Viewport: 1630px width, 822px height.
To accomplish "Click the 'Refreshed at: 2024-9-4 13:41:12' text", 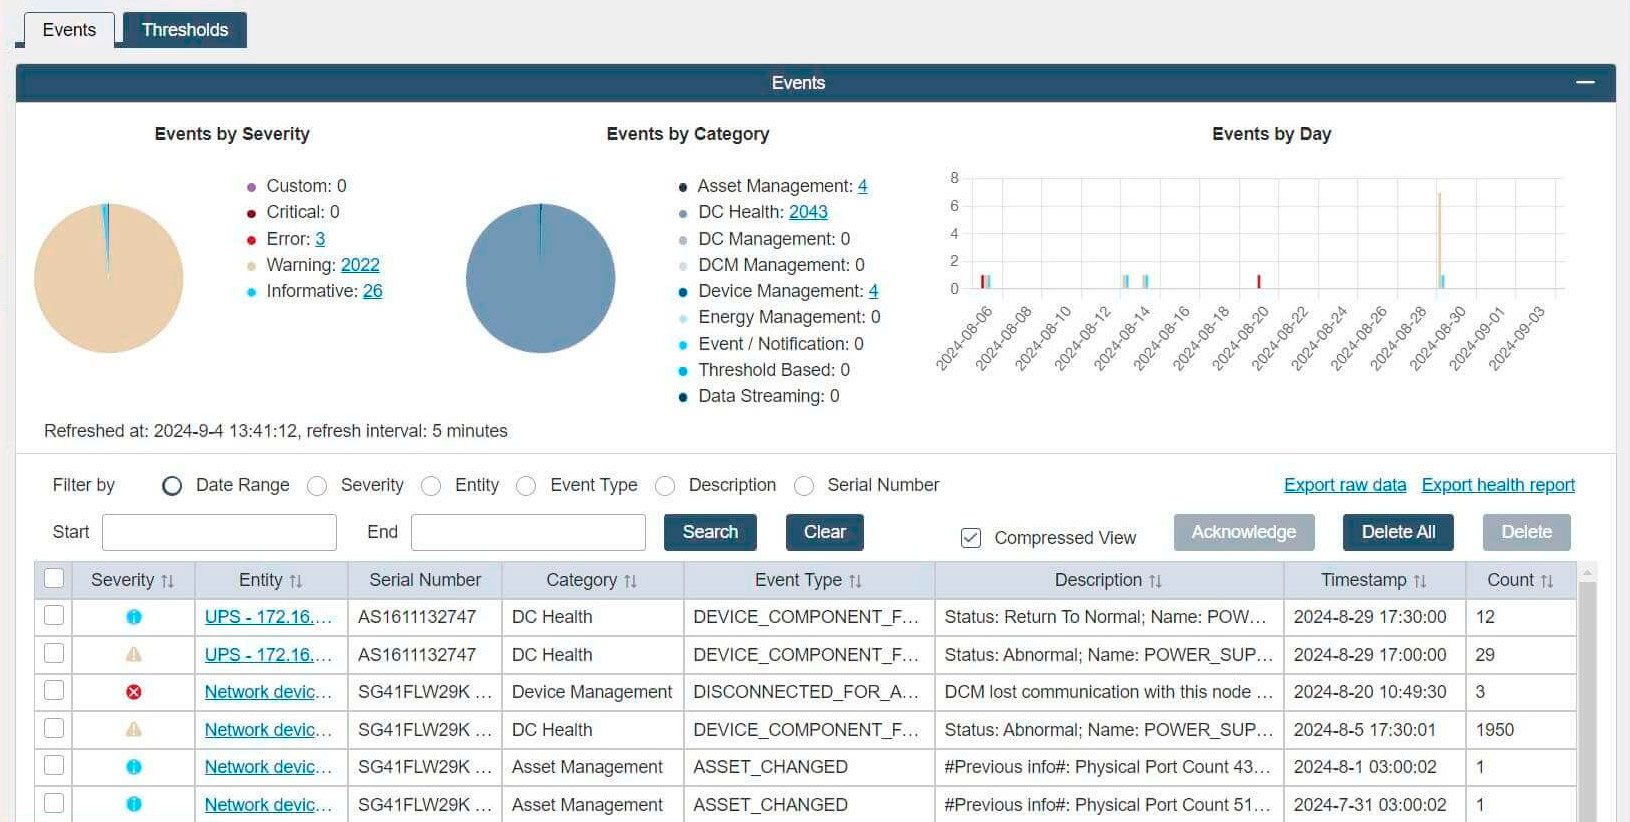I will 171,431.
